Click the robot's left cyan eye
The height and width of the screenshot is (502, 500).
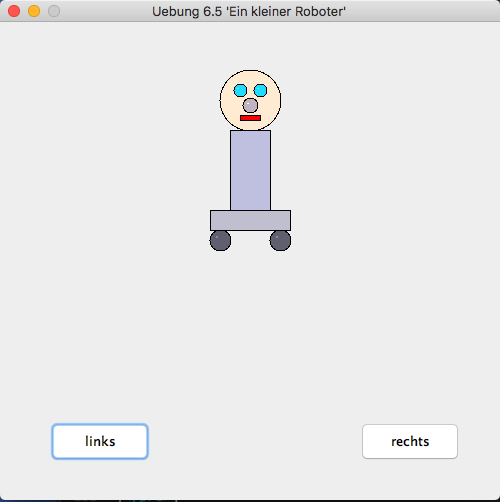click(x=240, y=90)
